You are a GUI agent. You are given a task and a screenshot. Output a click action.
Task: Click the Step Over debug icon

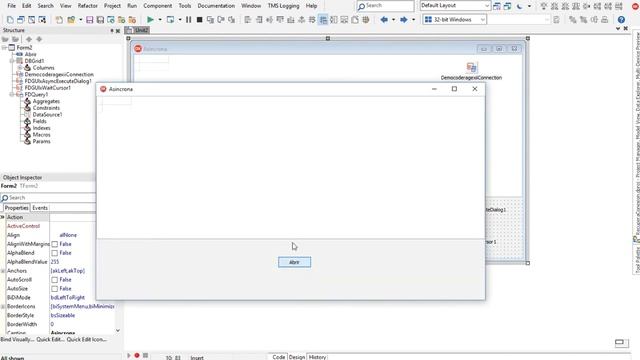221,20
